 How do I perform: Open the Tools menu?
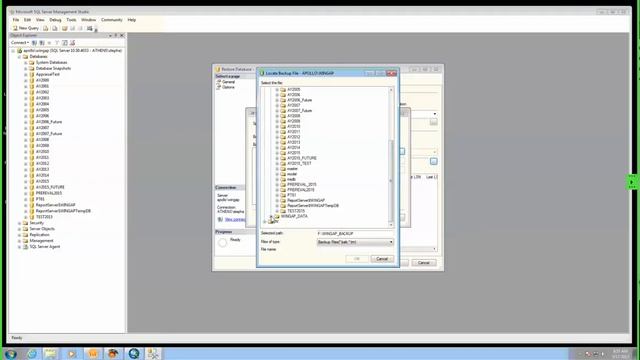click(71, 20)
